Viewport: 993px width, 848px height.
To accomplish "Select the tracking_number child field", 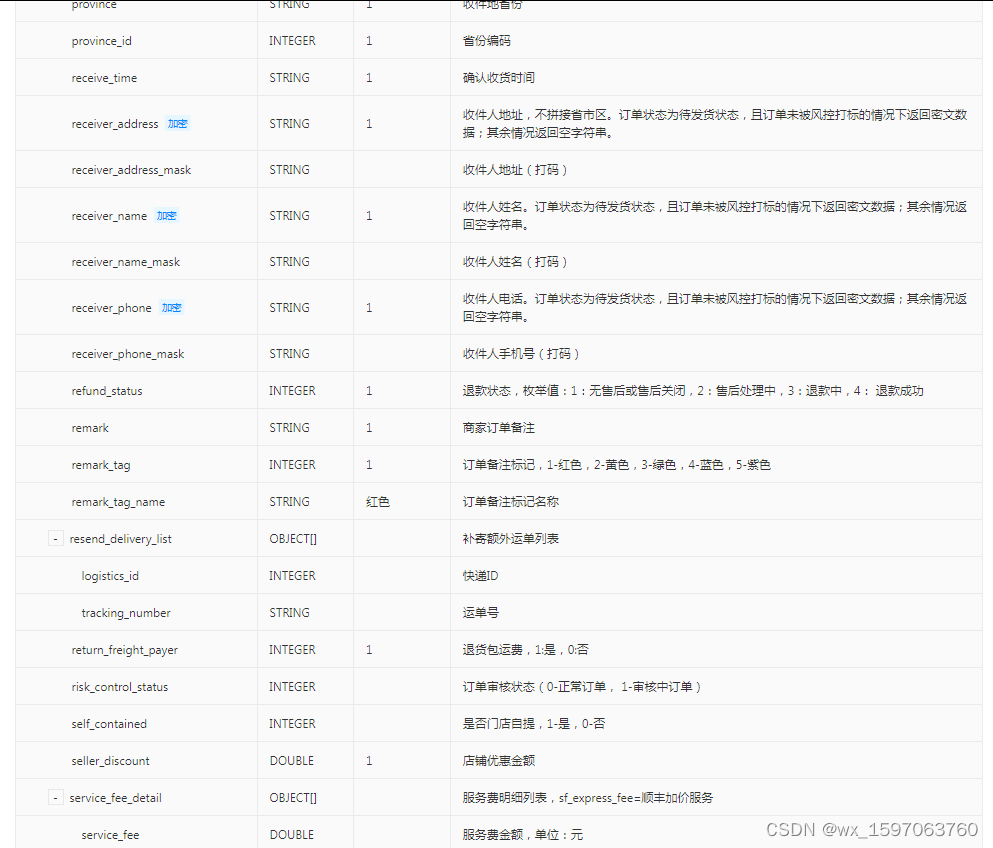I will [126, 613].
